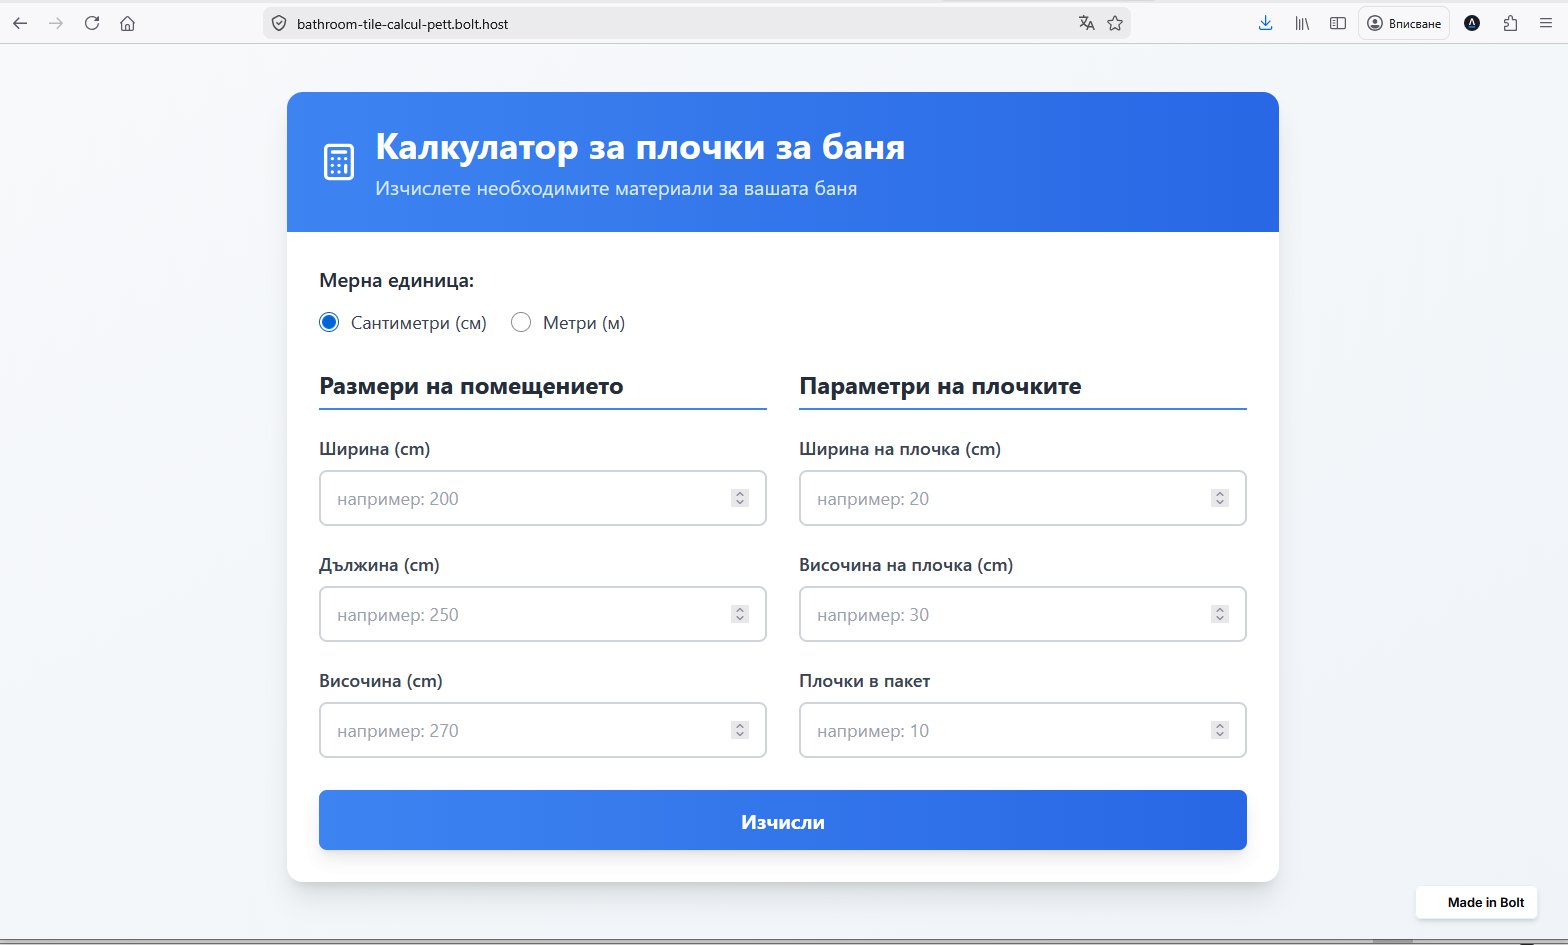Click the stepper in Височина на плочка field
The width and height of the screenshot is (1568, 945).
[1220, 614]
